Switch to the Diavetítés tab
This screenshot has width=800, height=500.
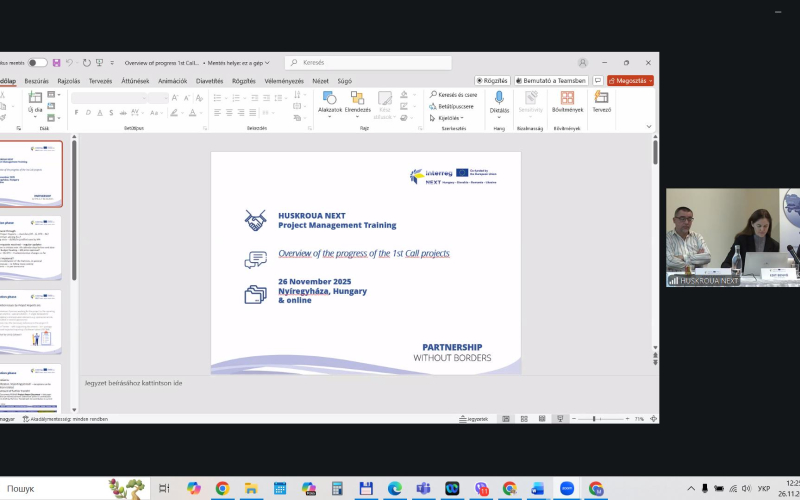(x=209, y=81)
